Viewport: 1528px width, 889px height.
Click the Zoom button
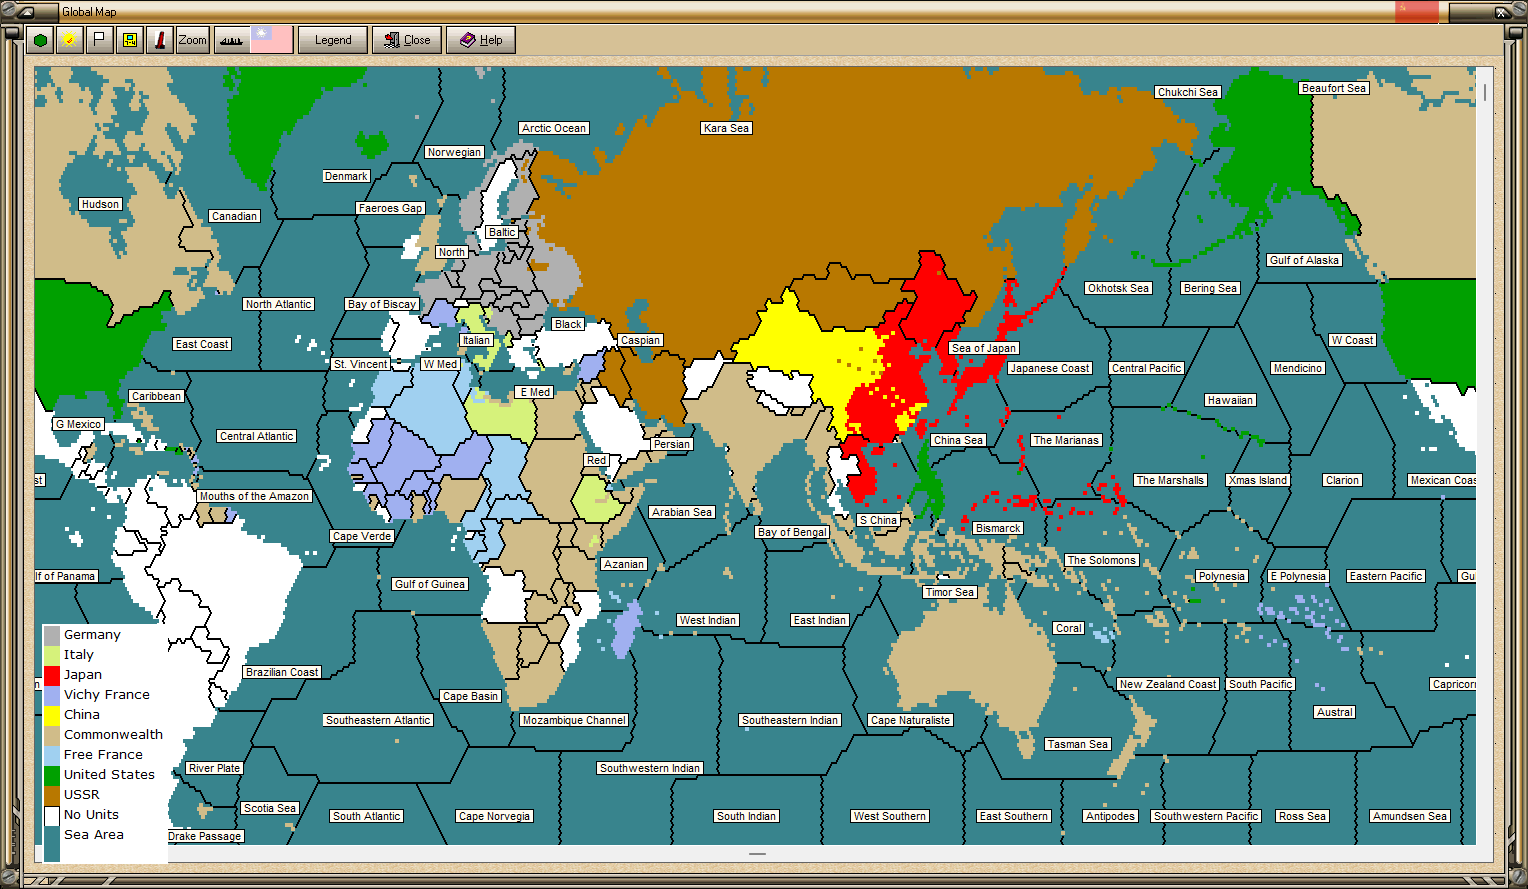click(x=193, y=40)
